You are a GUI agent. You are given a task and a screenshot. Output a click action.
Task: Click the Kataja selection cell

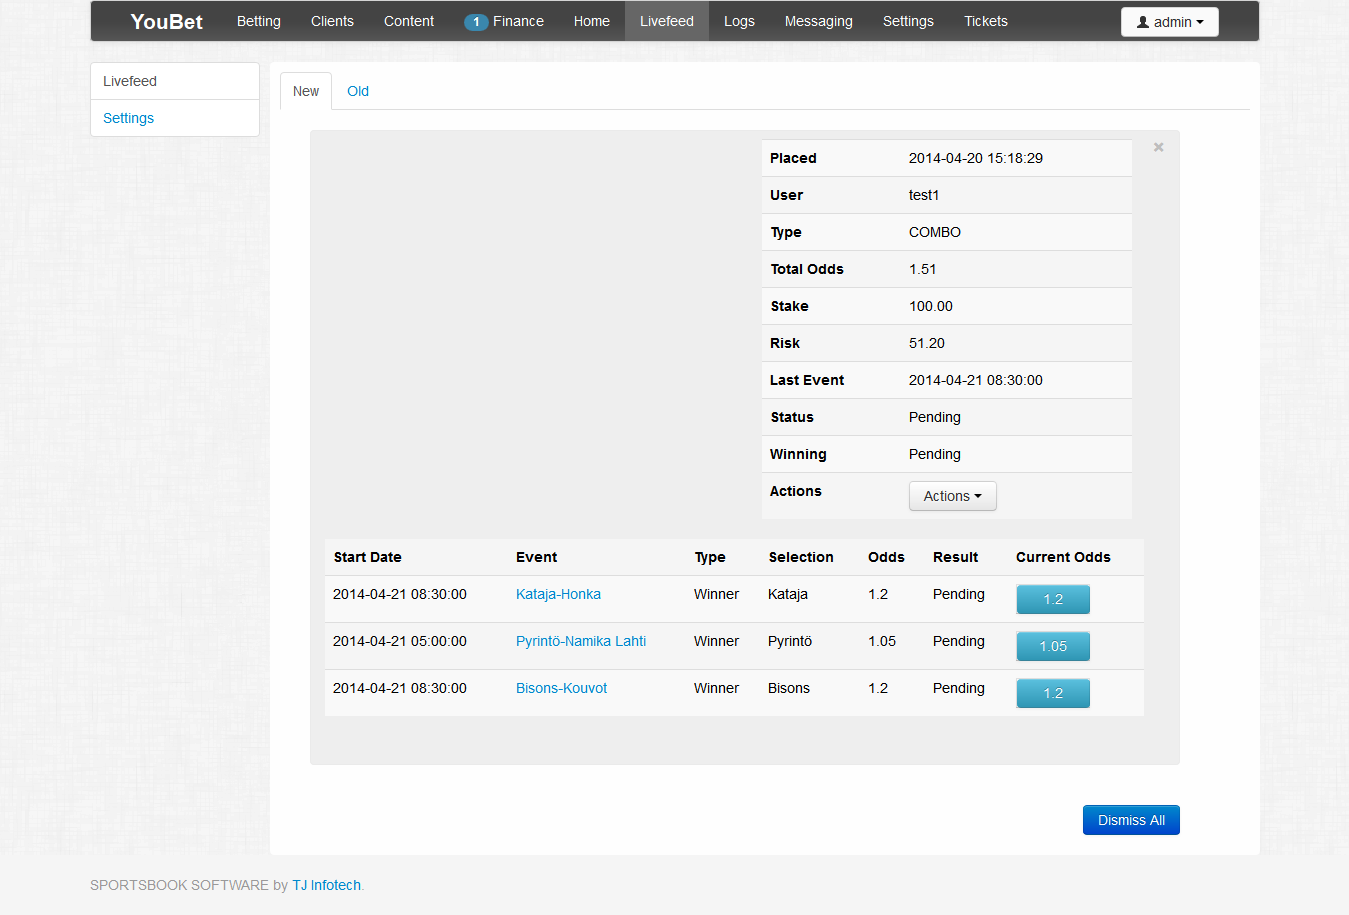(788, 594)
